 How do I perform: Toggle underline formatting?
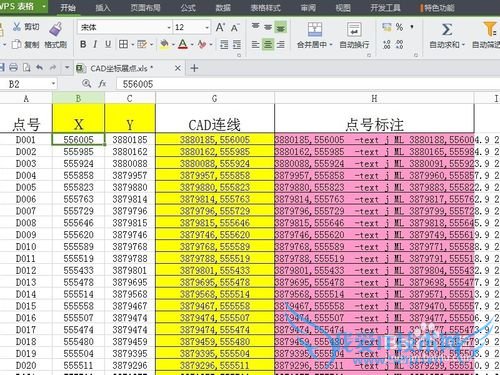pos(108,44)
